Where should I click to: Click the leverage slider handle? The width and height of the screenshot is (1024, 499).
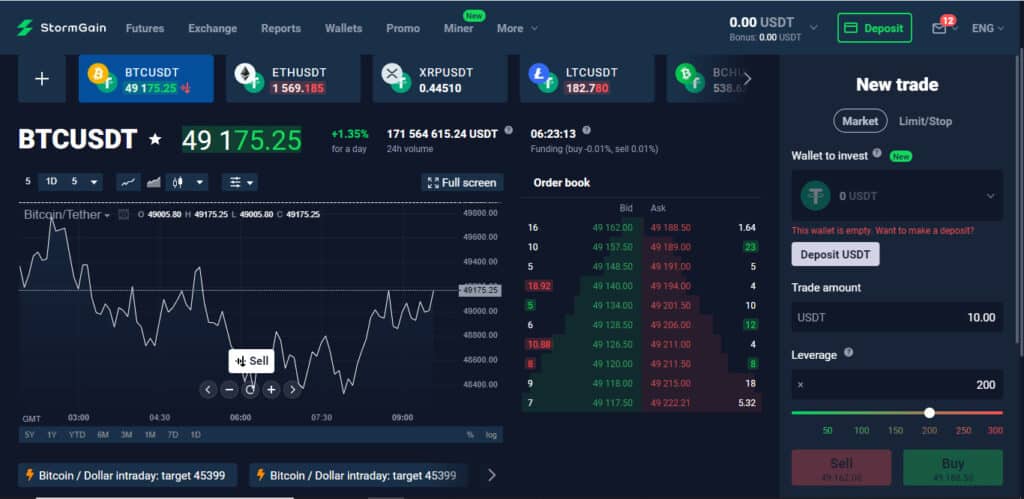coord(929,413)
